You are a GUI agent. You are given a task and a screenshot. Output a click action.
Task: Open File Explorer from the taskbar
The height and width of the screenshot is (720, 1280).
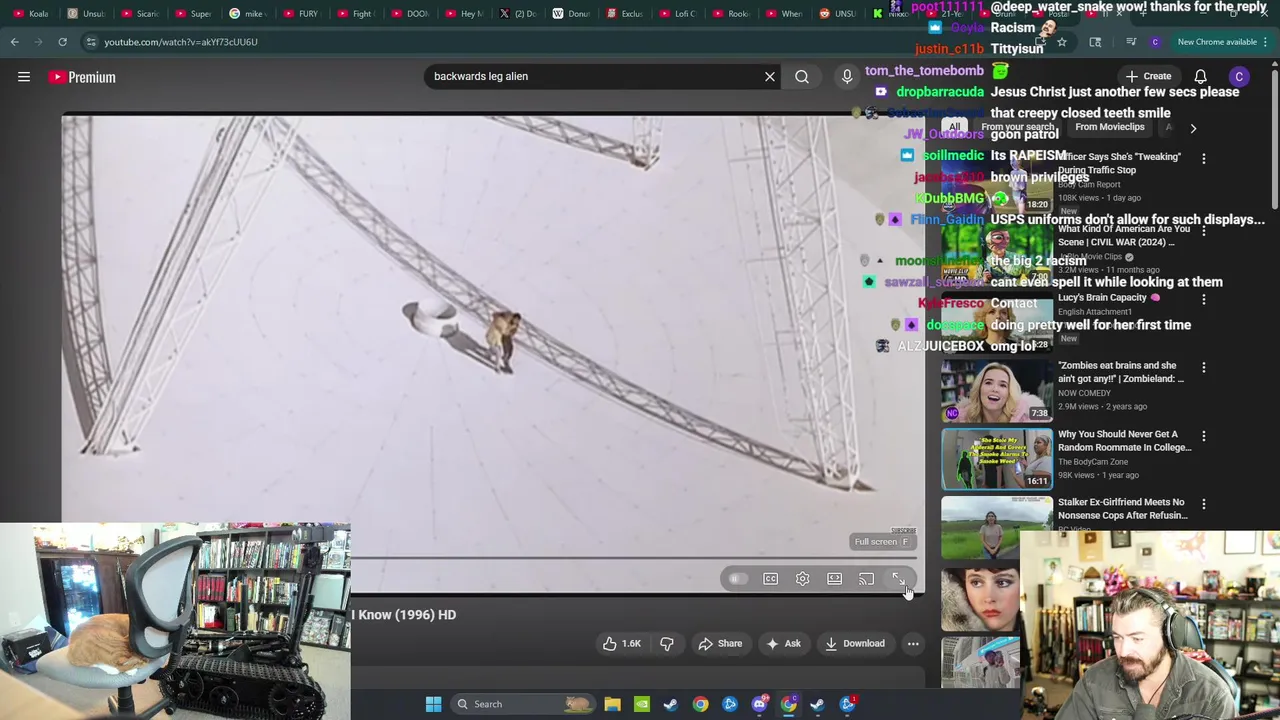(x=612, y=704)
